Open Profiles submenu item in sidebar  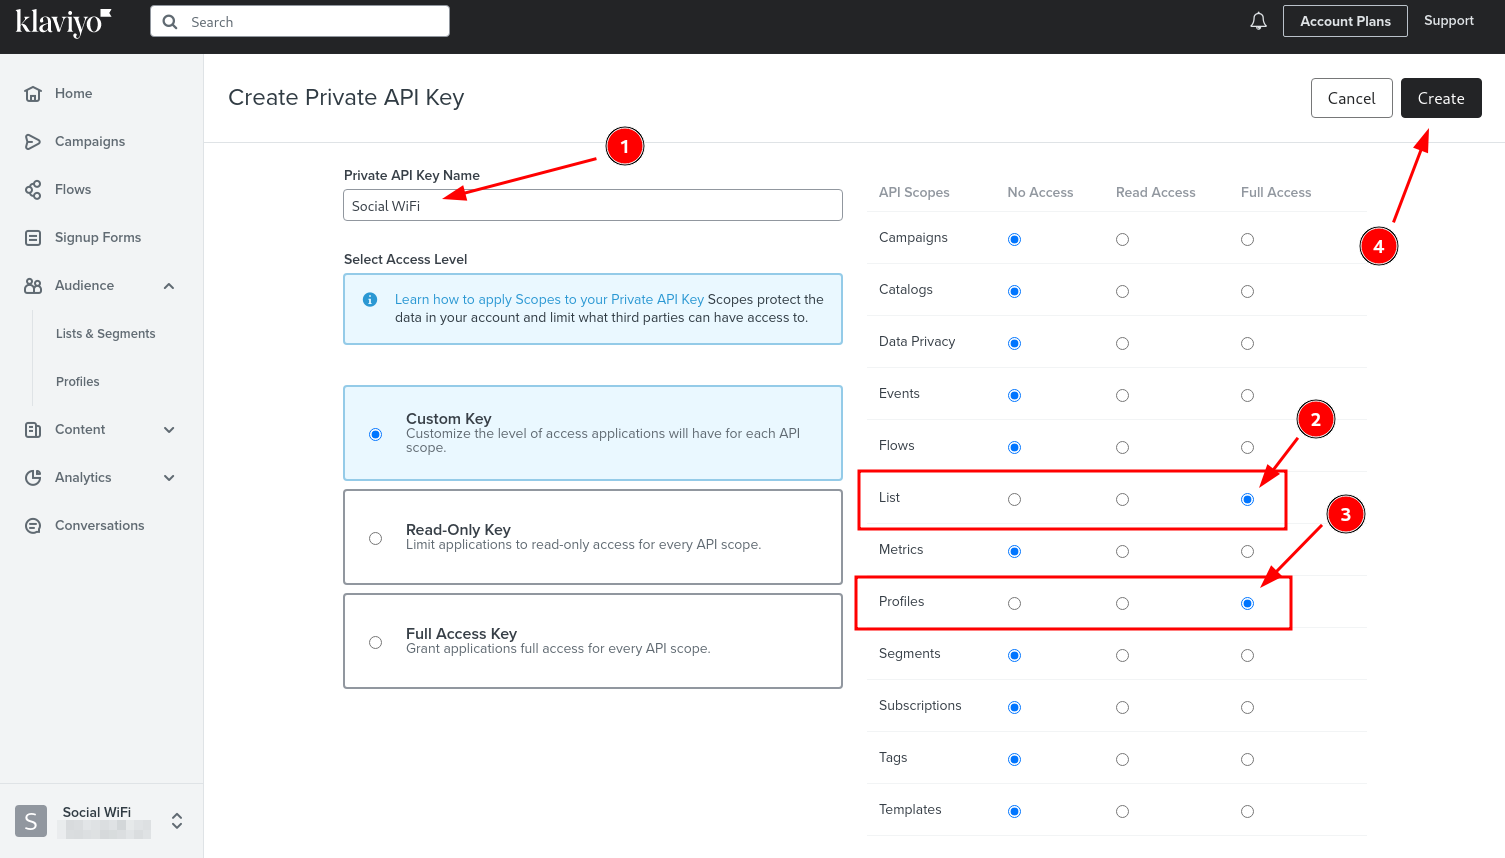(x=78, y=382)
